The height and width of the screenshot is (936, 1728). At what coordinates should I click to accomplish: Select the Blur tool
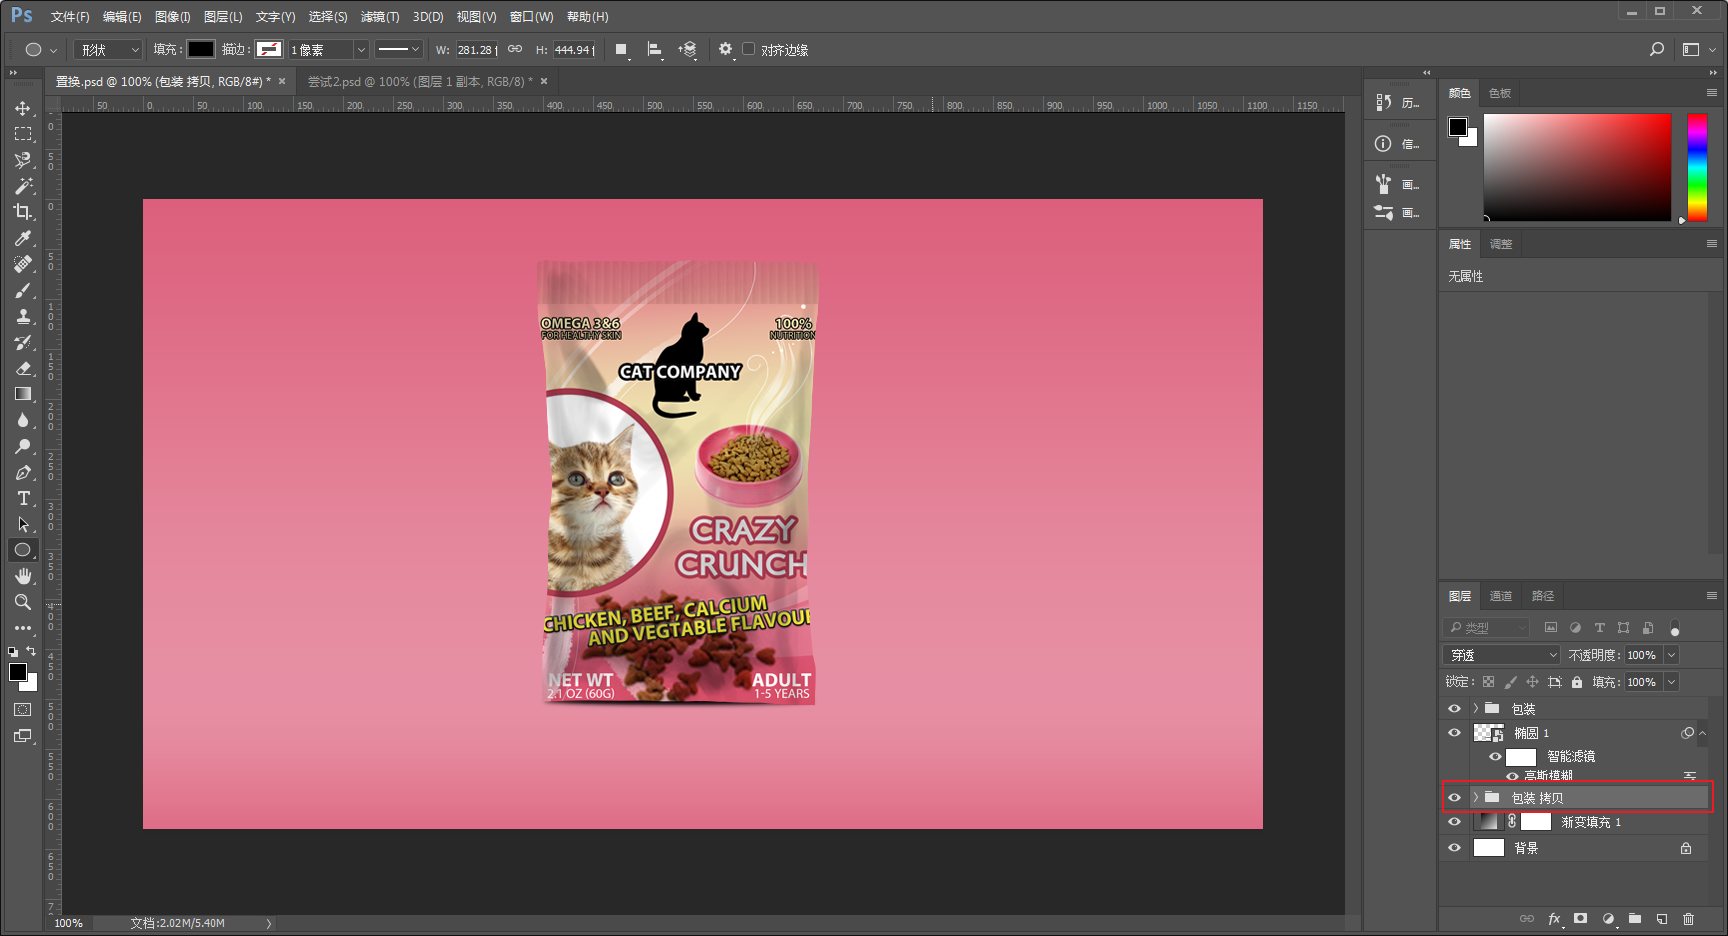point(23,420)
